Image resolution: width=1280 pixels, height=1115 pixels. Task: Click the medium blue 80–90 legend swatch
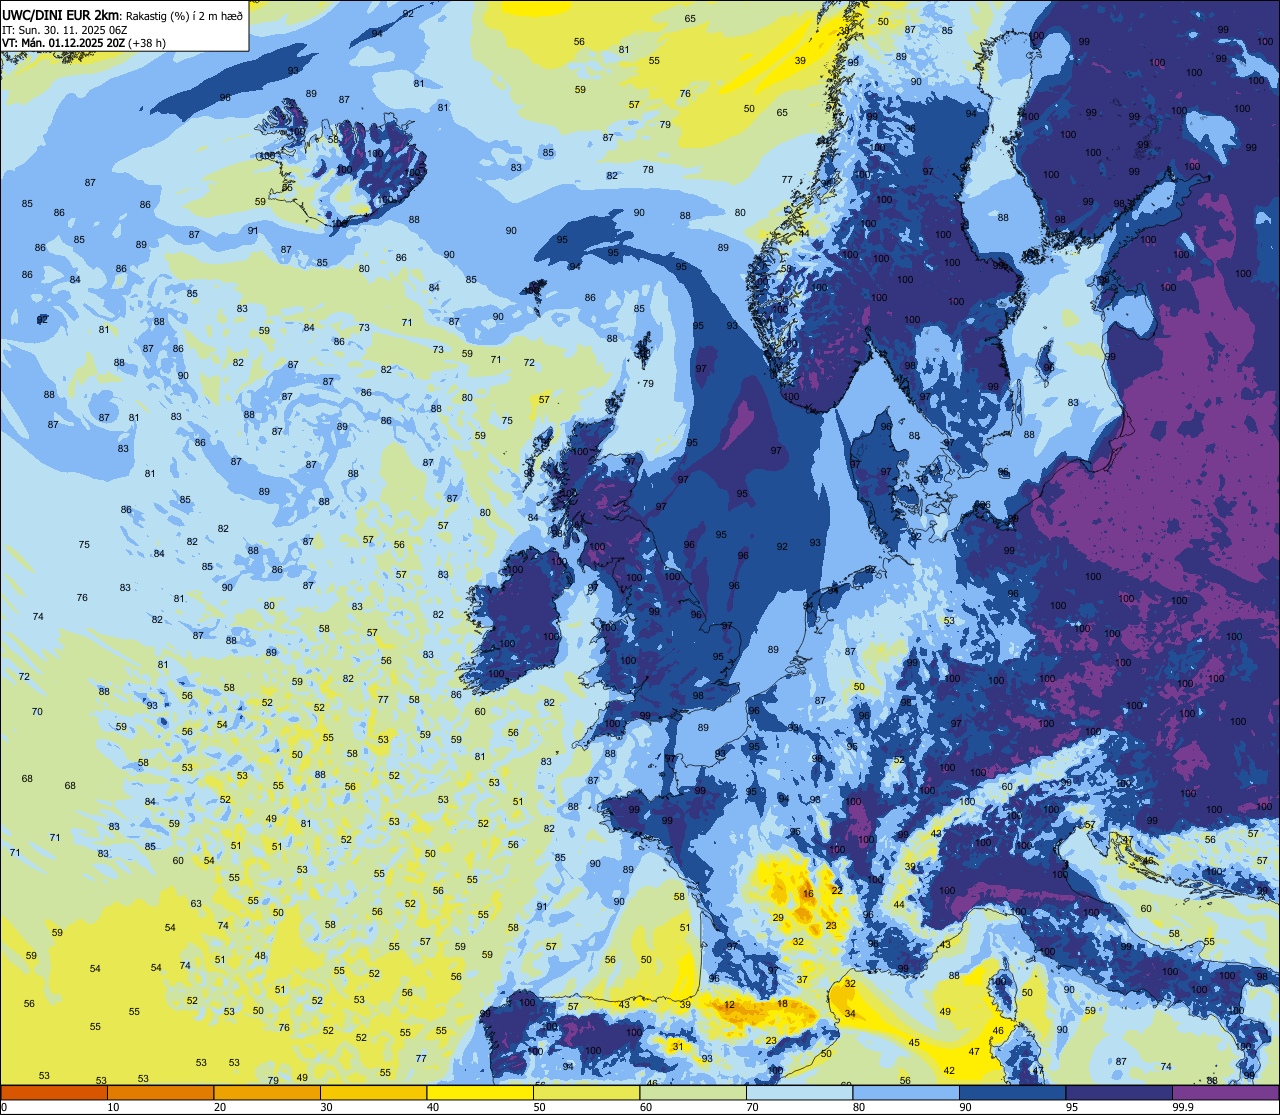(906, 1092)
